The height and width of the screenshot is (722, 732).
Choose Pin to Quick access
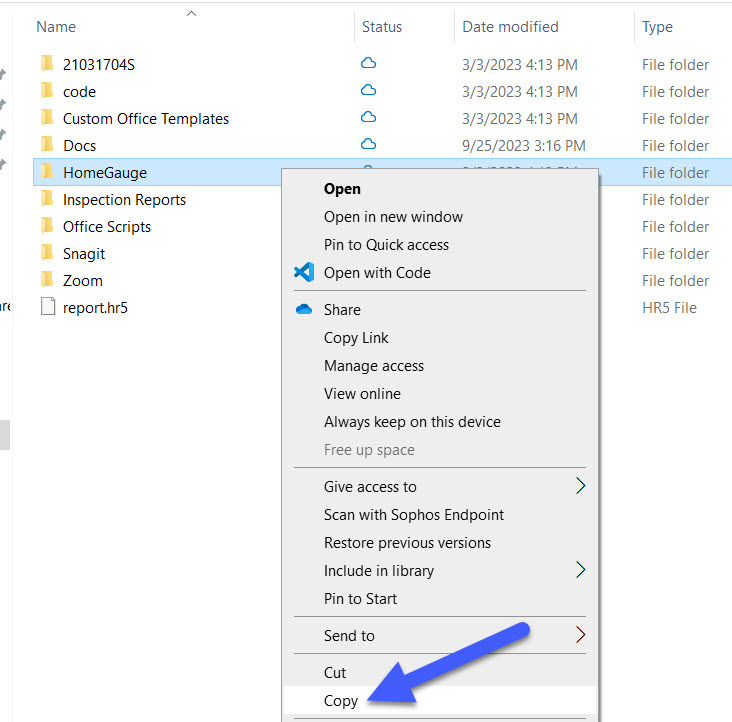(x=386, y=245)
